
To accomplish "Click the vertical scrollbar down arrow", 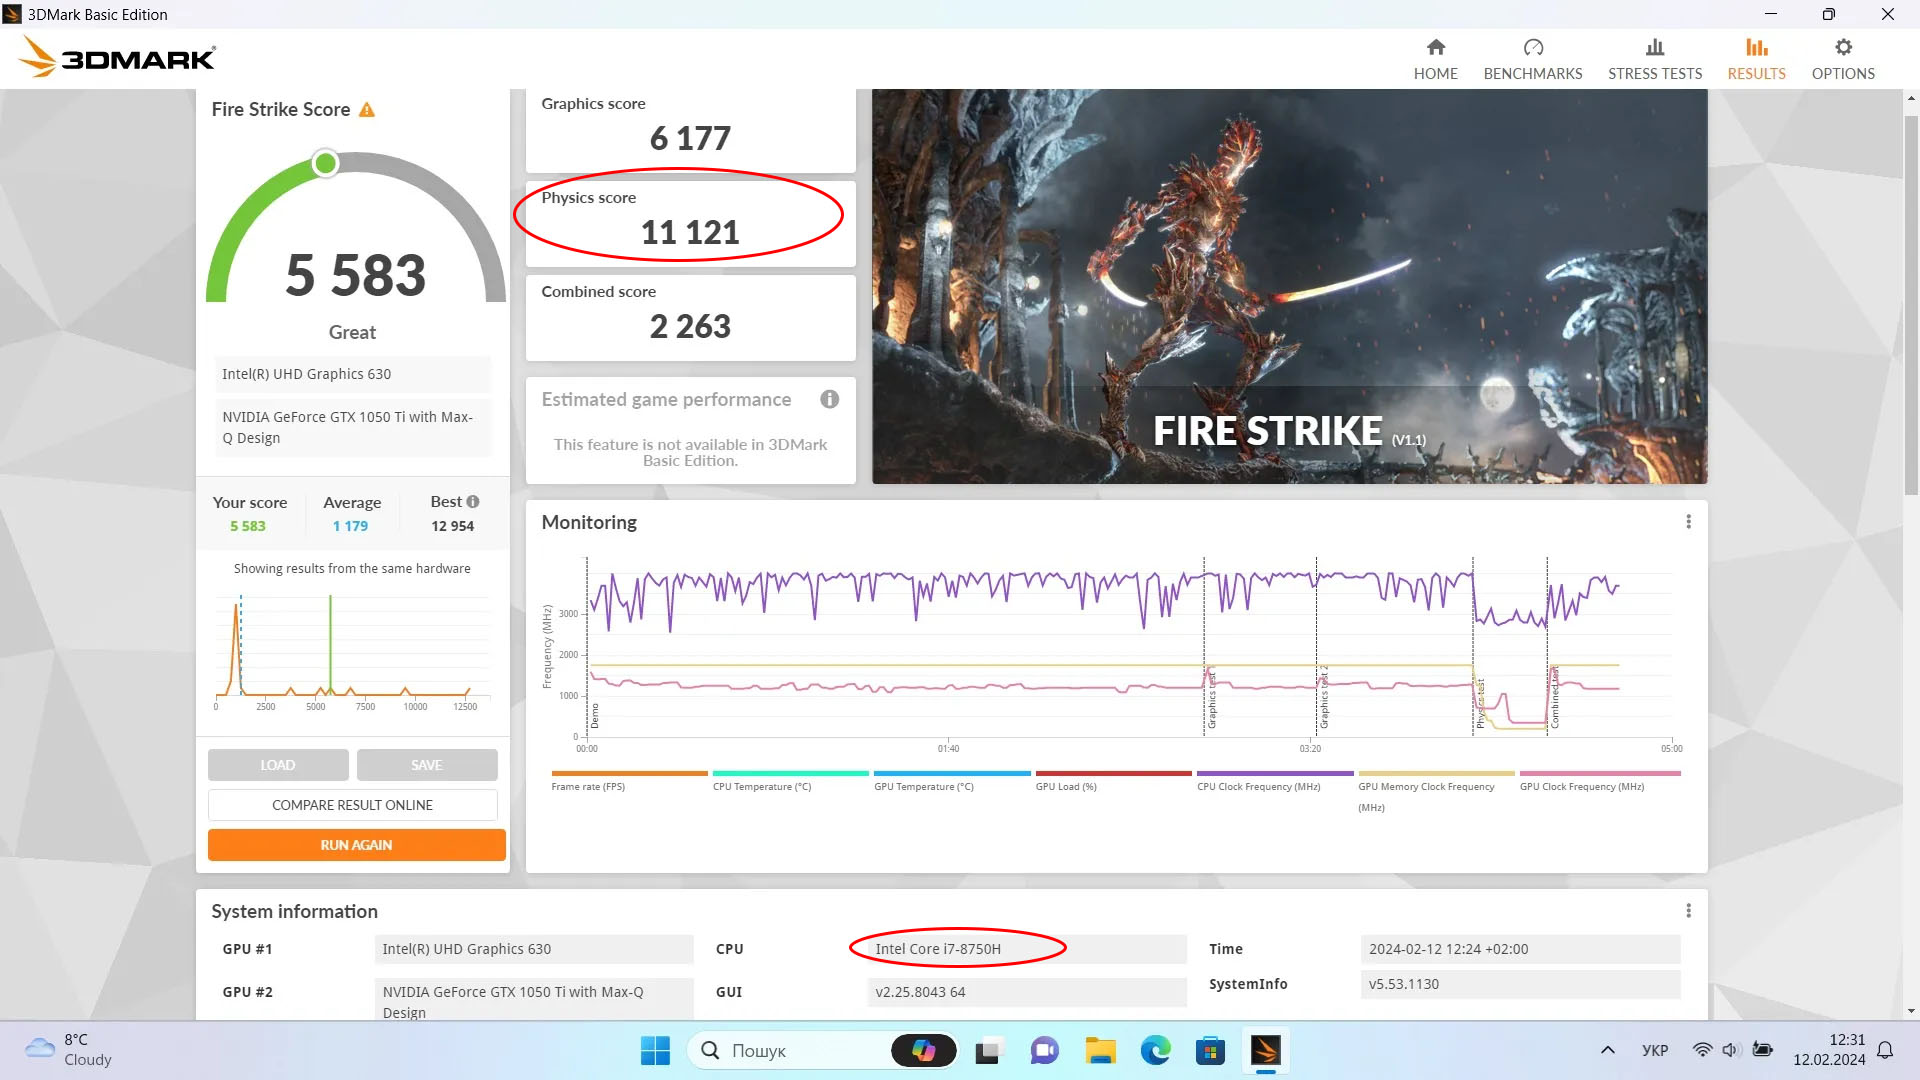I will pos(1911,1011).
